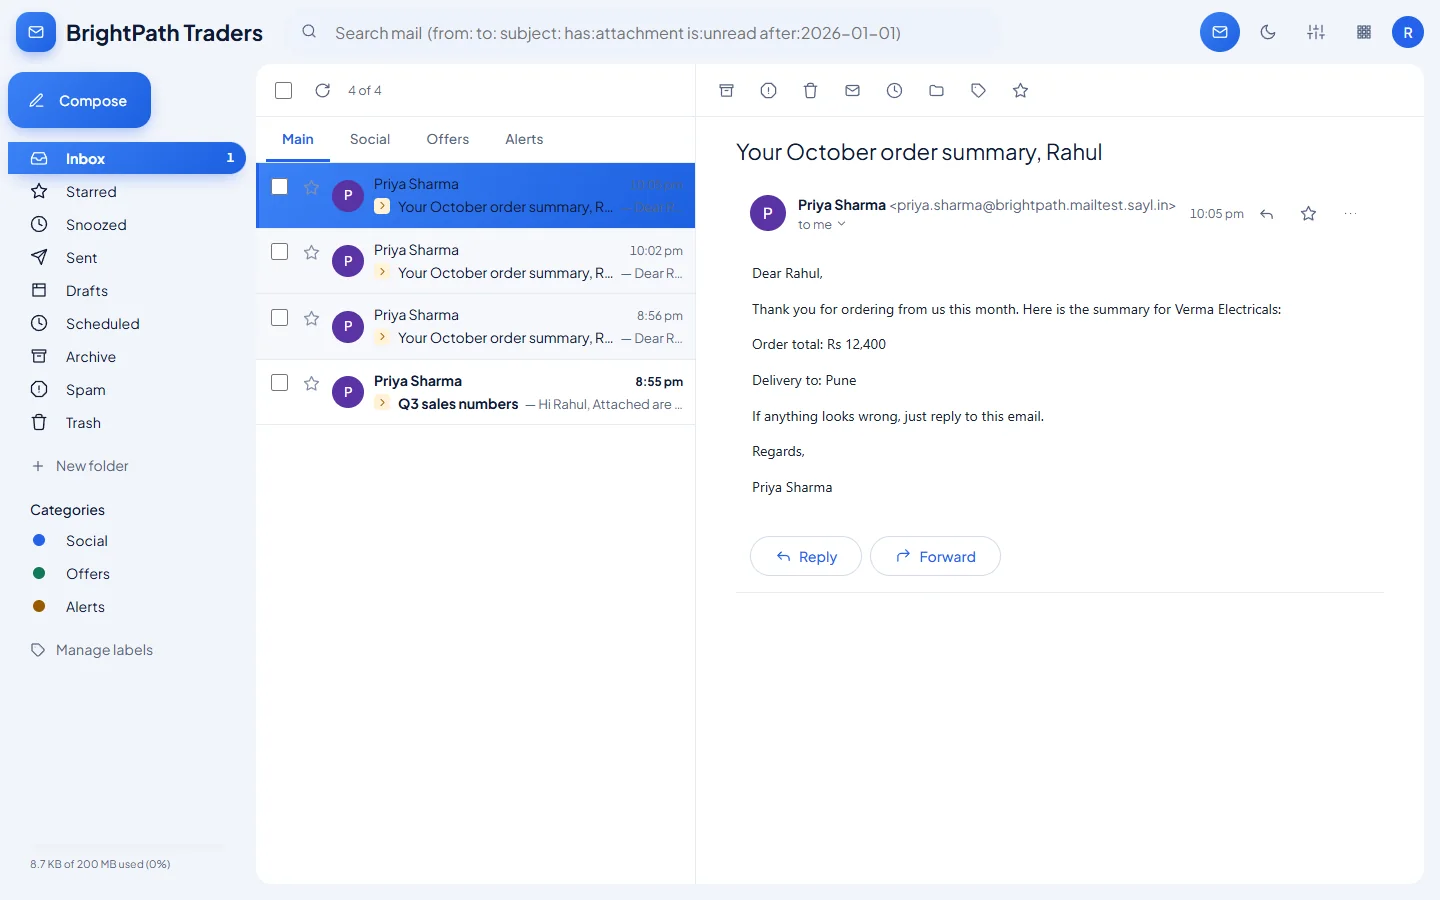
Task: Open settings sliders icon in header
Action: click(1316, 32)
